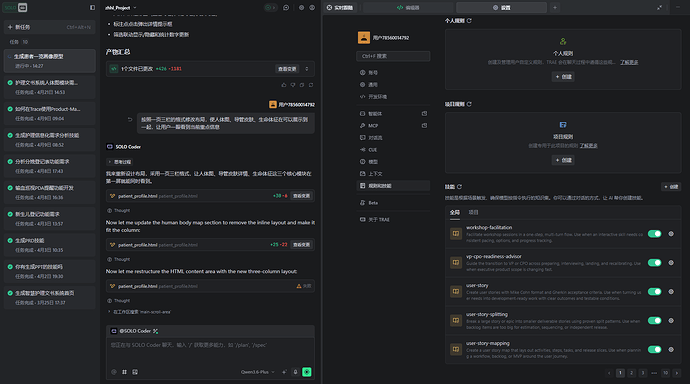Expand Thought above 'update the human body map'
This screenshot has height=384, width=690.
coord(119,211)
